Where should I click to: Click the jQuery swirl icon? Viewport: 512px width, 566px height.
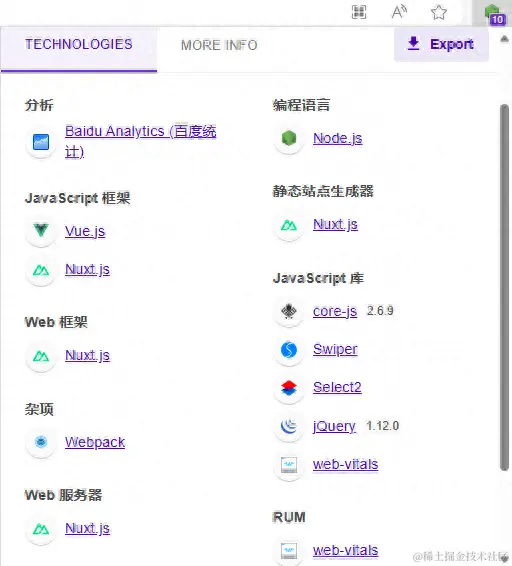pos(289,426)
